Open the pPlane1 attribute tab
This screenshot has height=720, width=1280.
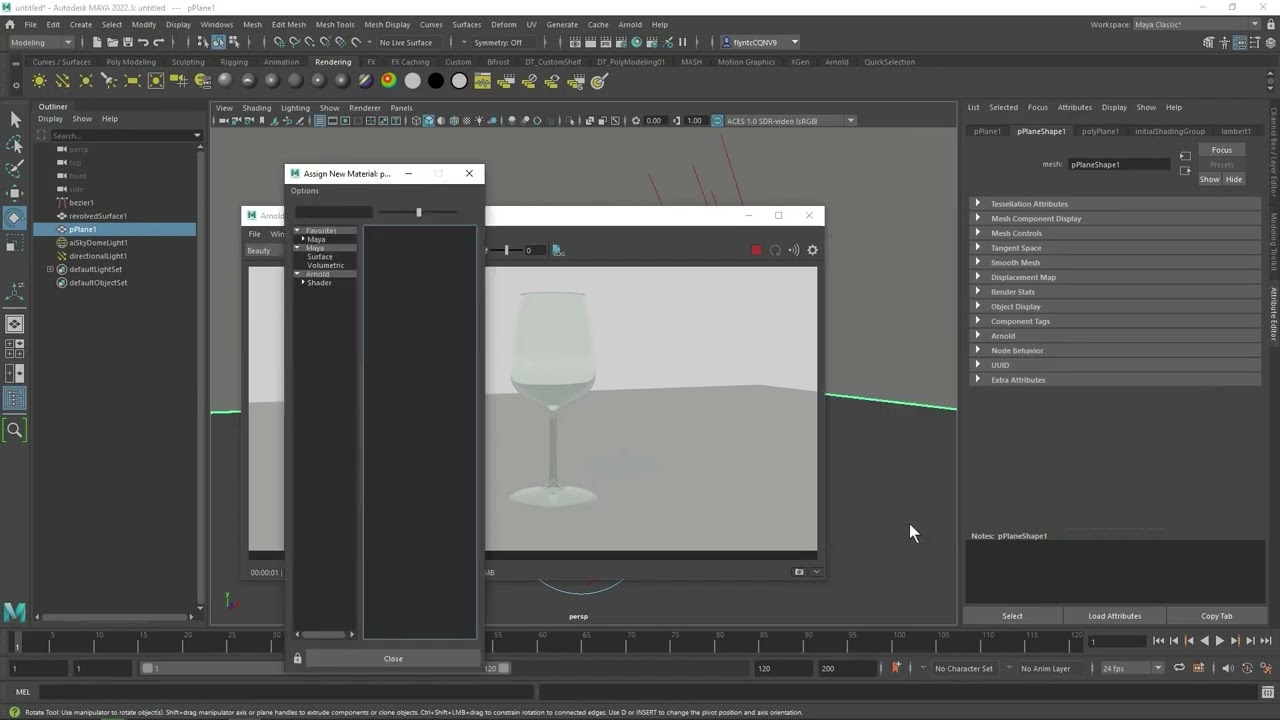tap(987, 131)
